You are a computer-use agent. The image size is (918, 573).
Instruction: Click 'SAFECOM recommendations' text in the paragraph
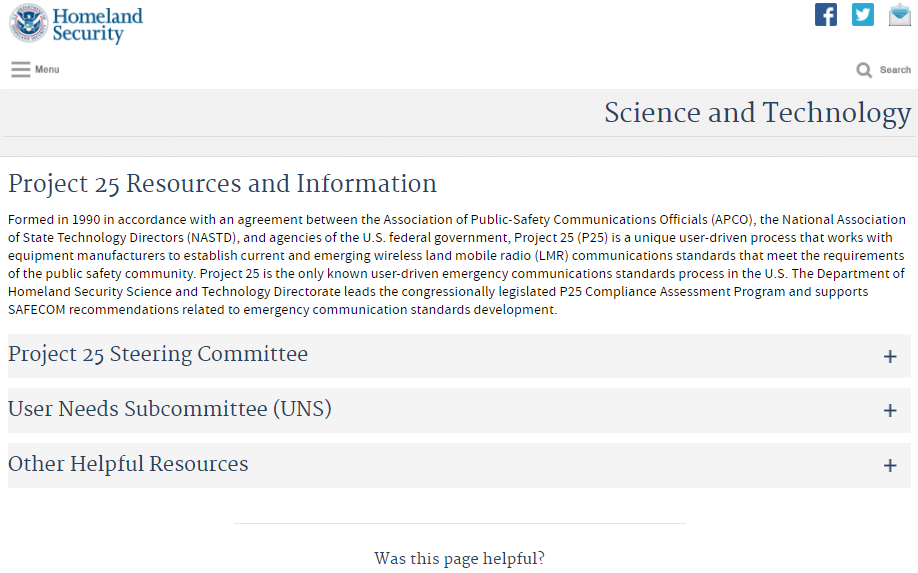[x=93, y=310]
